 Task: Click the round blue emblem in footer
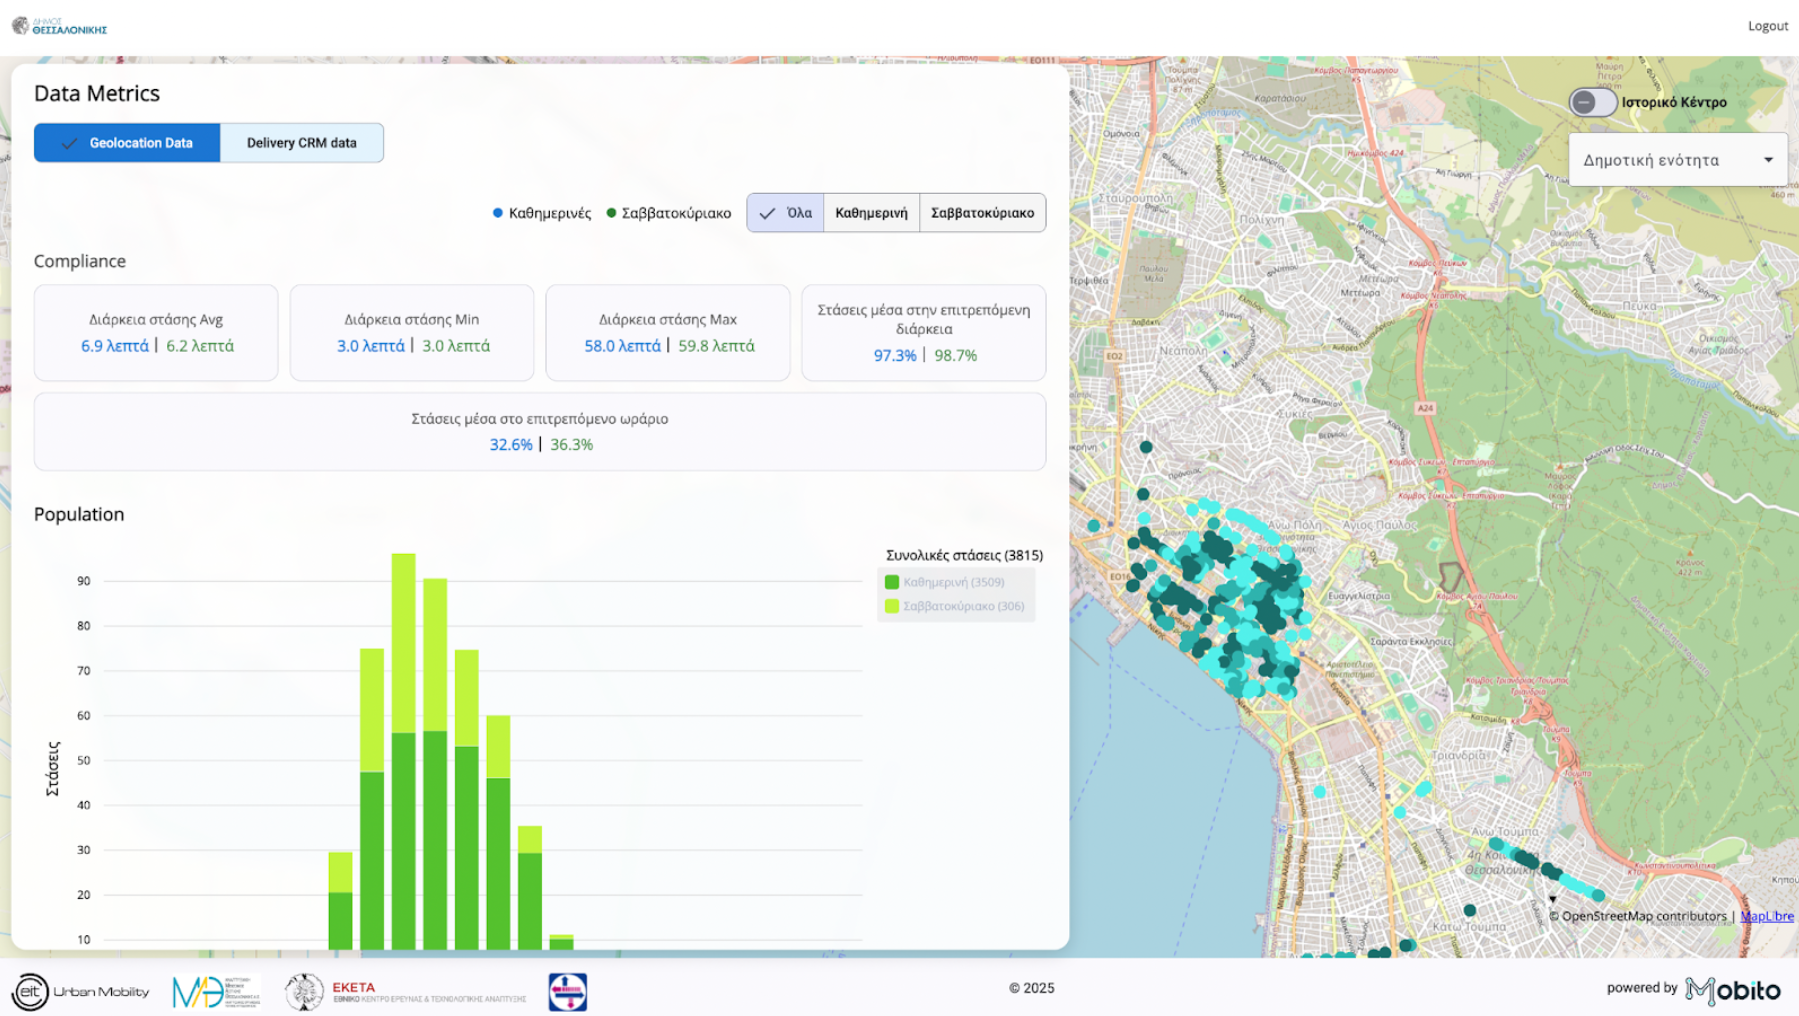click(x=567, y=991)
